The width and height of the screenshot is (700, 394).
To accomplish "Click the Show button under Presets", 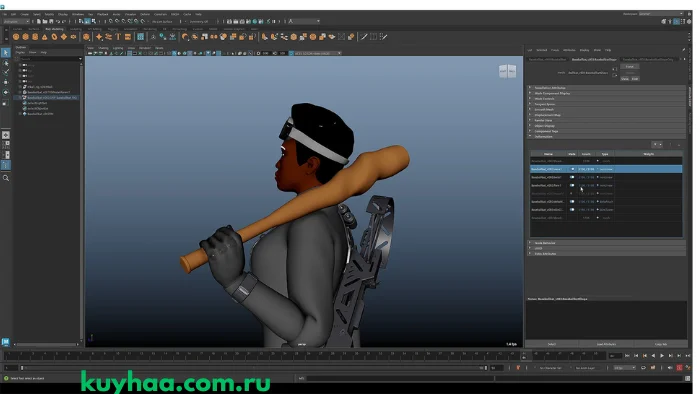I will [x=625, y=79].
